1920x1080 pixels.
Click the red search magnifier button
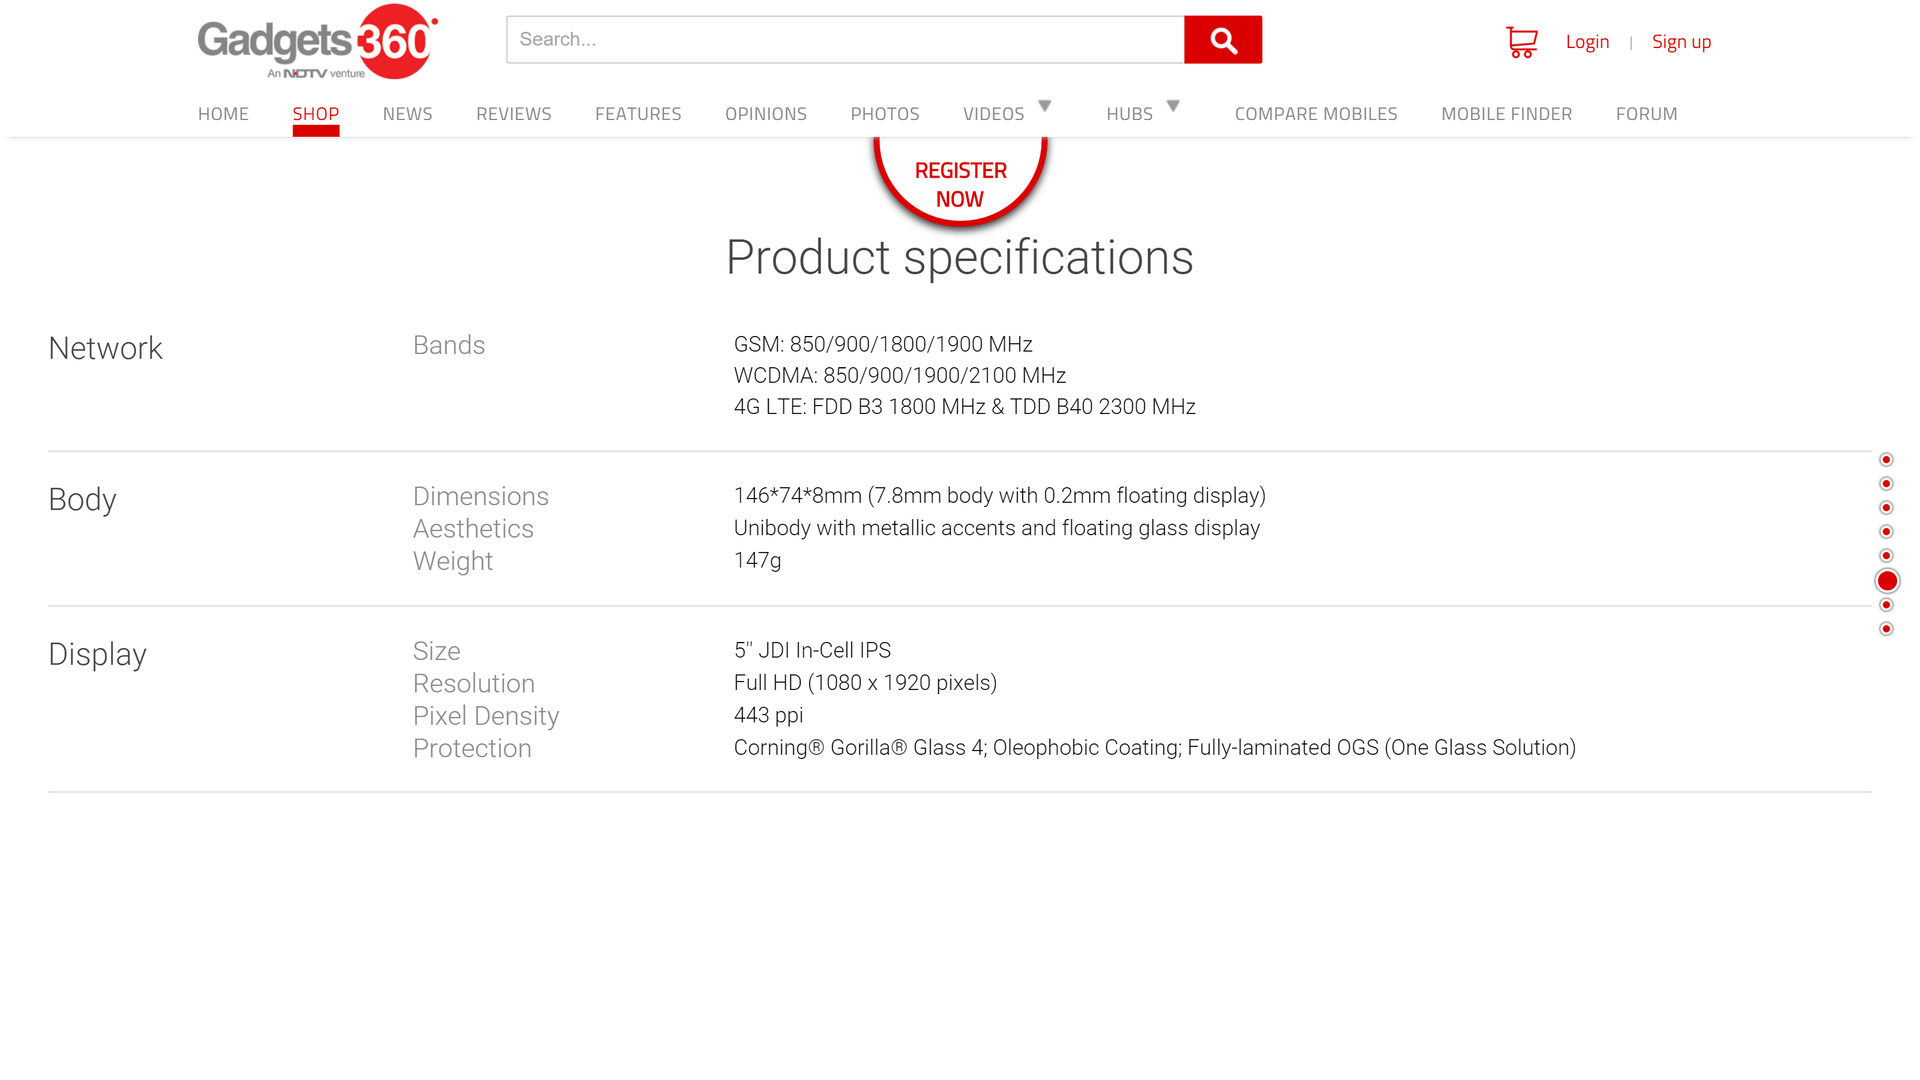1222,40
